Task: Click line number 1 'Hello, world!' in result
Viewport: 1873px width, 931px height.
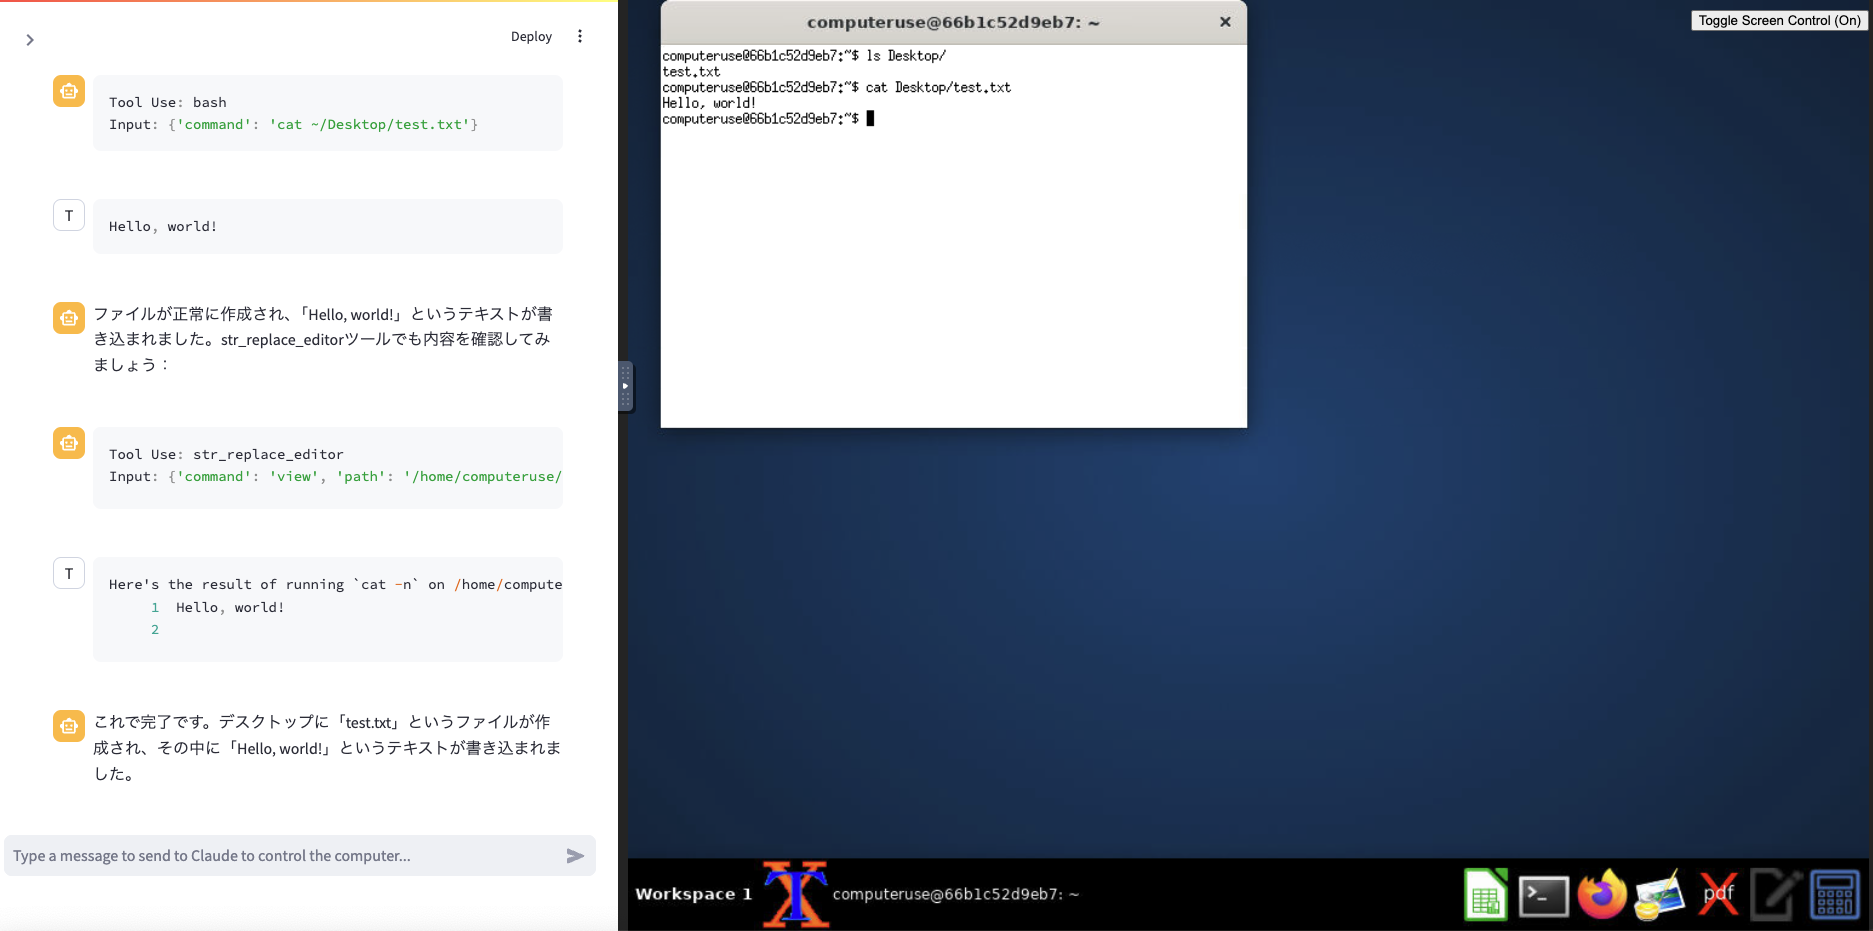Action: (218, 607)
